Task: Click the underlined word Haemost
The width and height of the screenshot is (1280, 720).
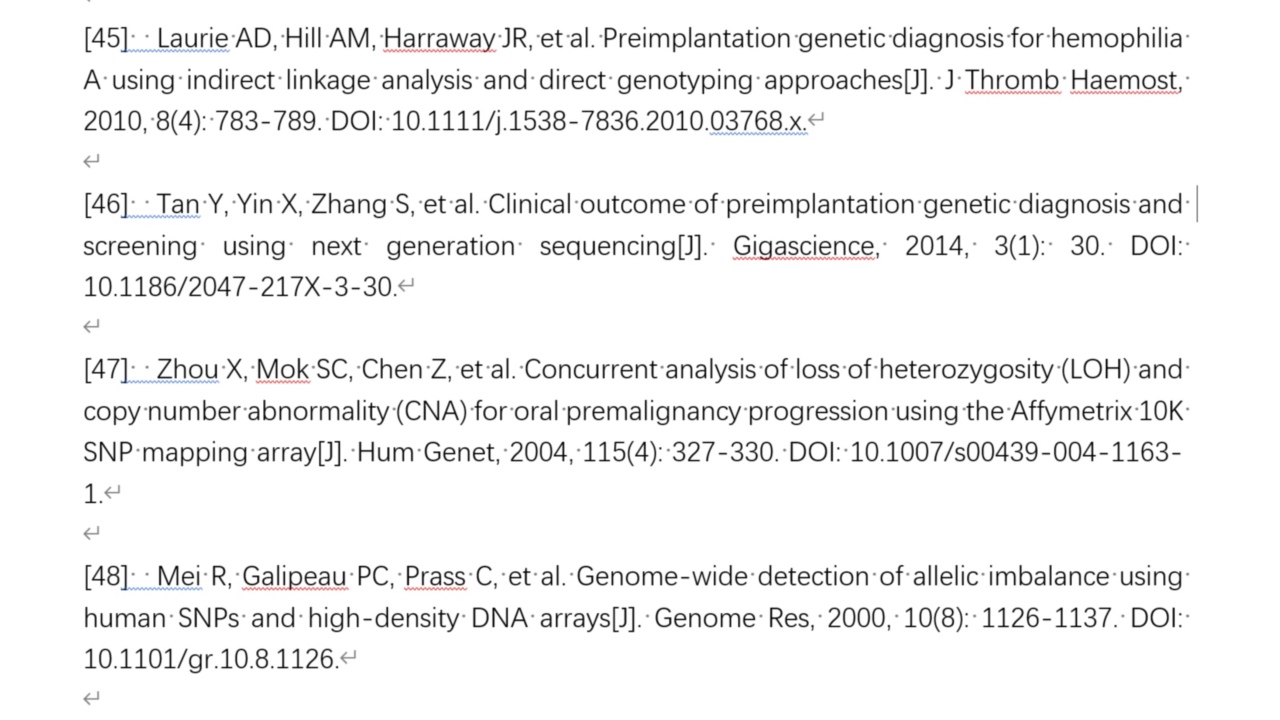Action: (1124, 80)
